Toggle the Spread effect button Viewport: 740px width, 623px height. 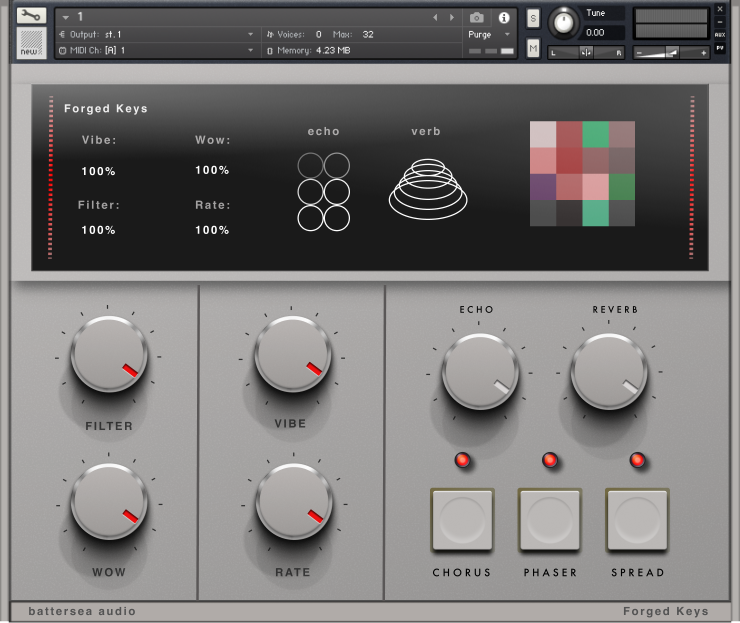tap(637, 519)
